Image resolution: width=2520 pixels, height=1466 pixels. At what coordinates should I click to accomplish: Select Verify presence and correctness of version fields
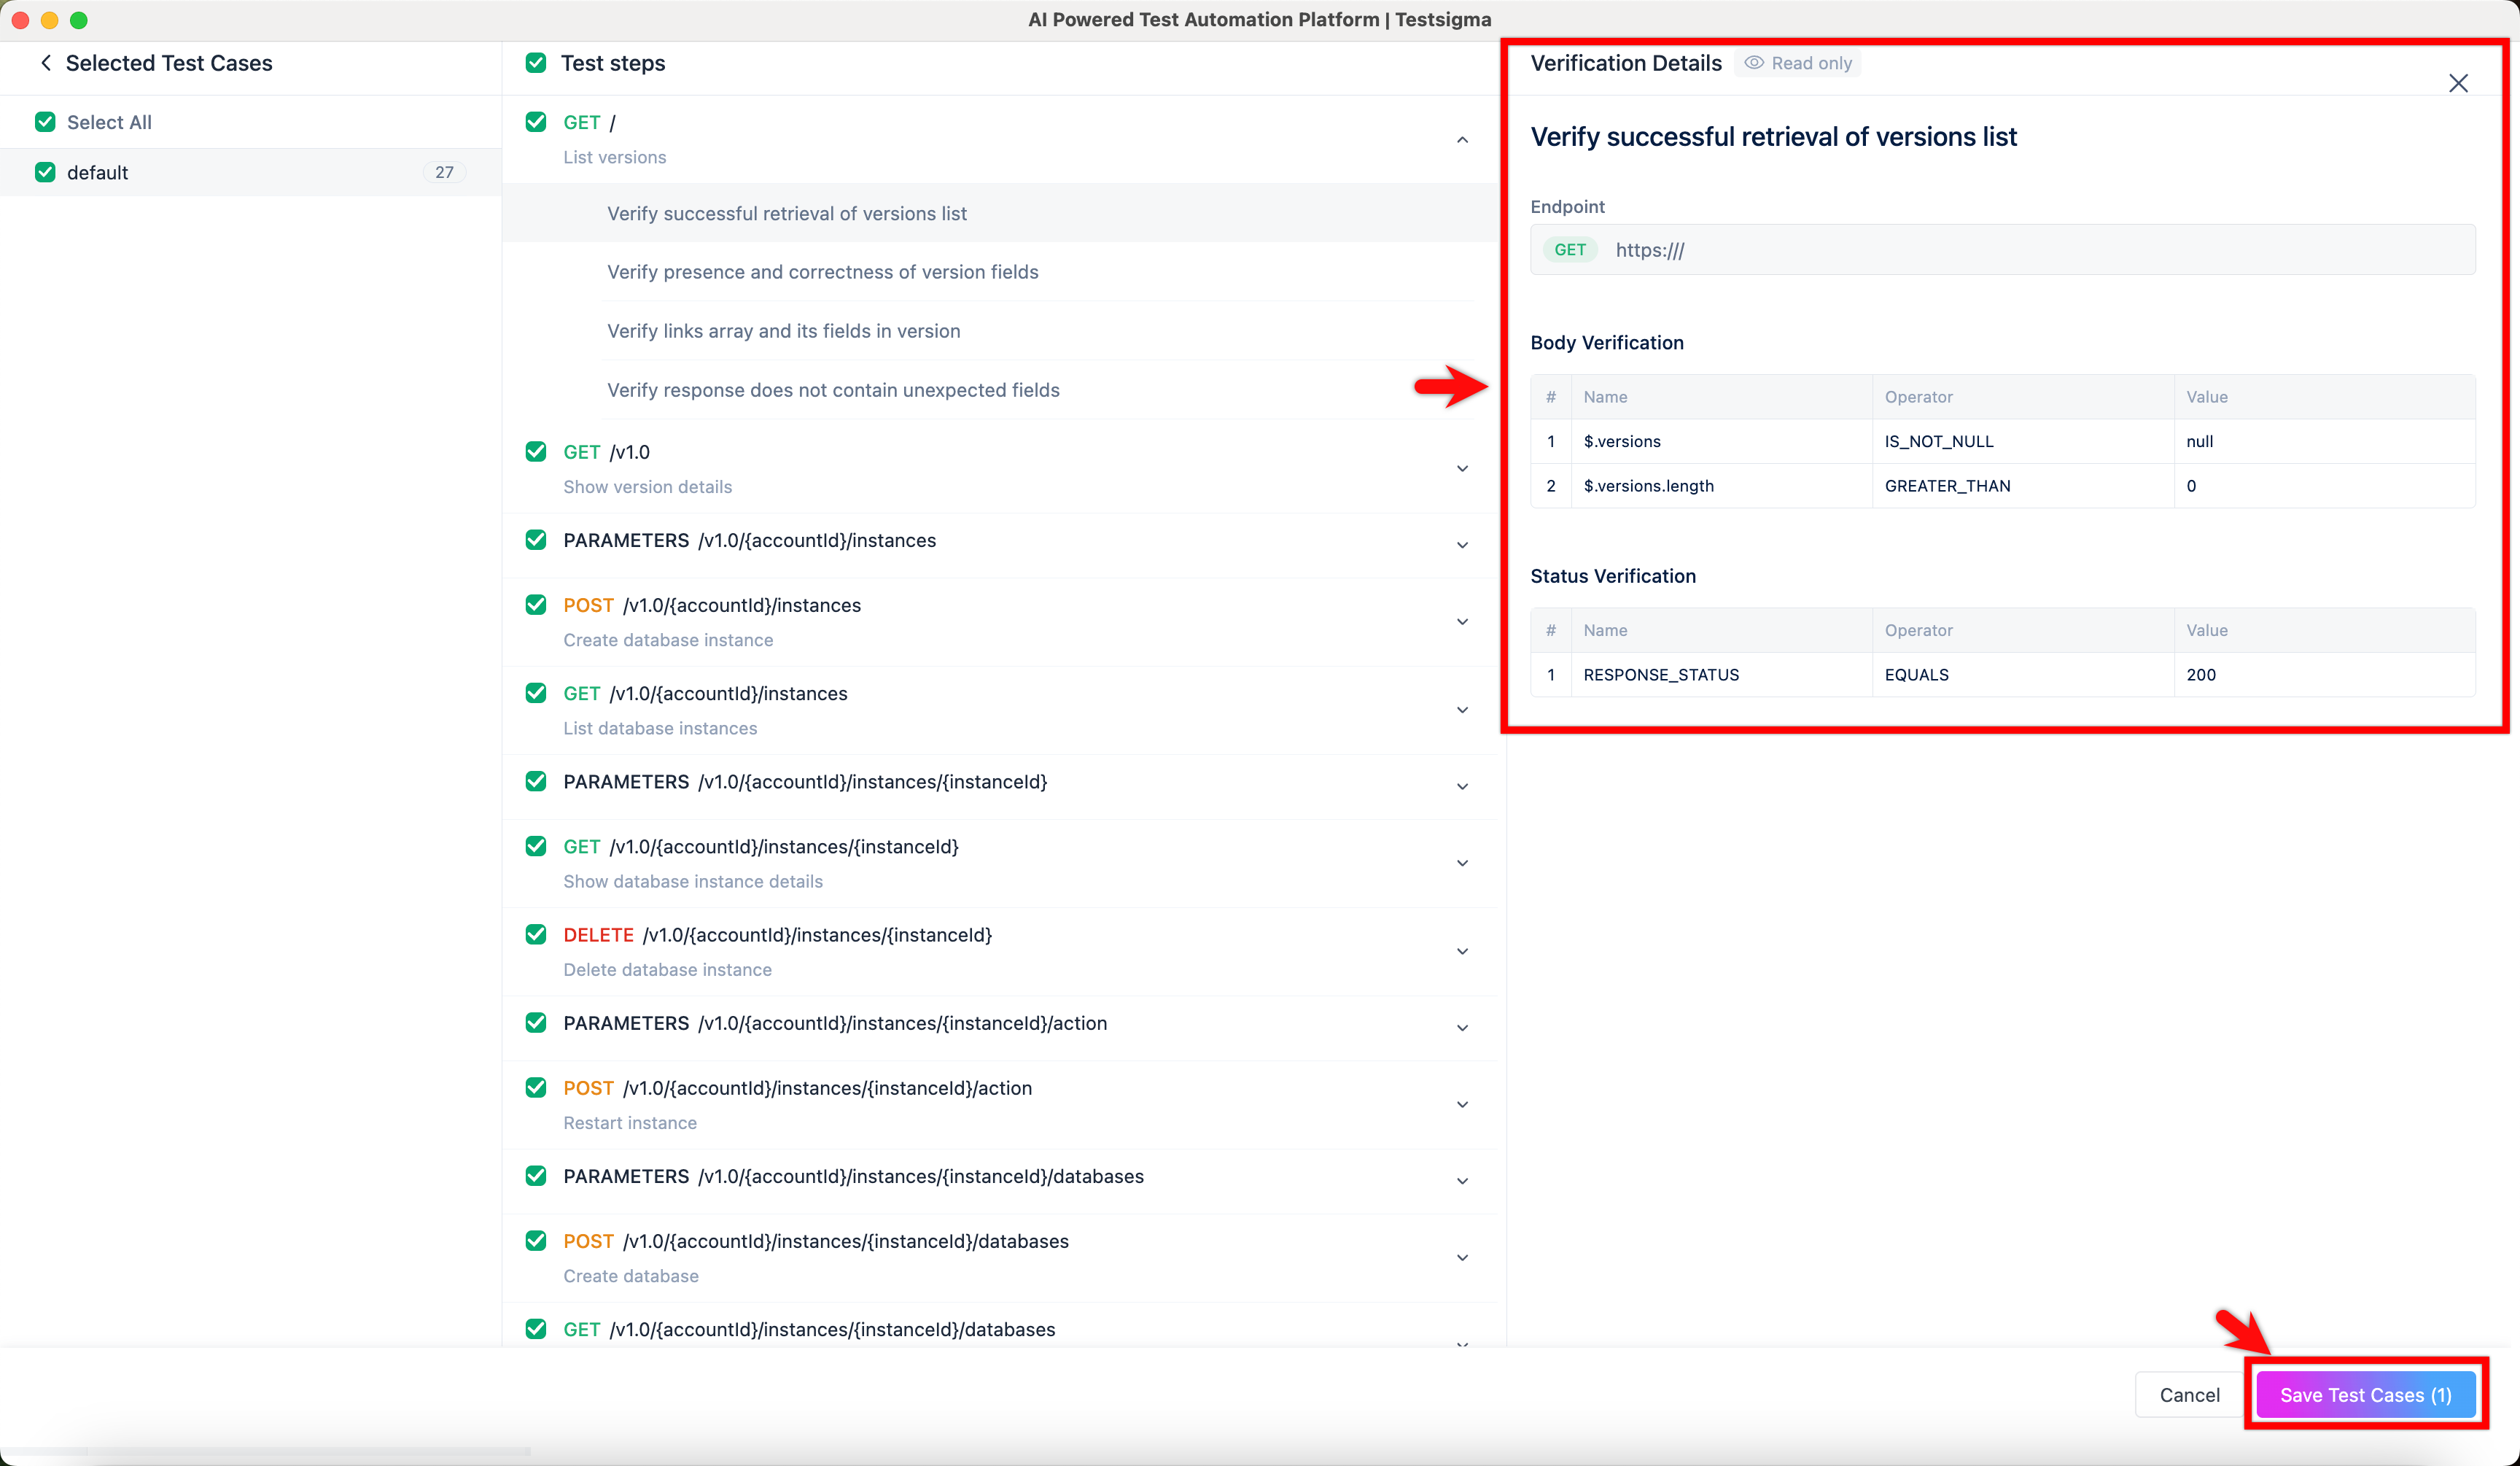tap(822, 272)
